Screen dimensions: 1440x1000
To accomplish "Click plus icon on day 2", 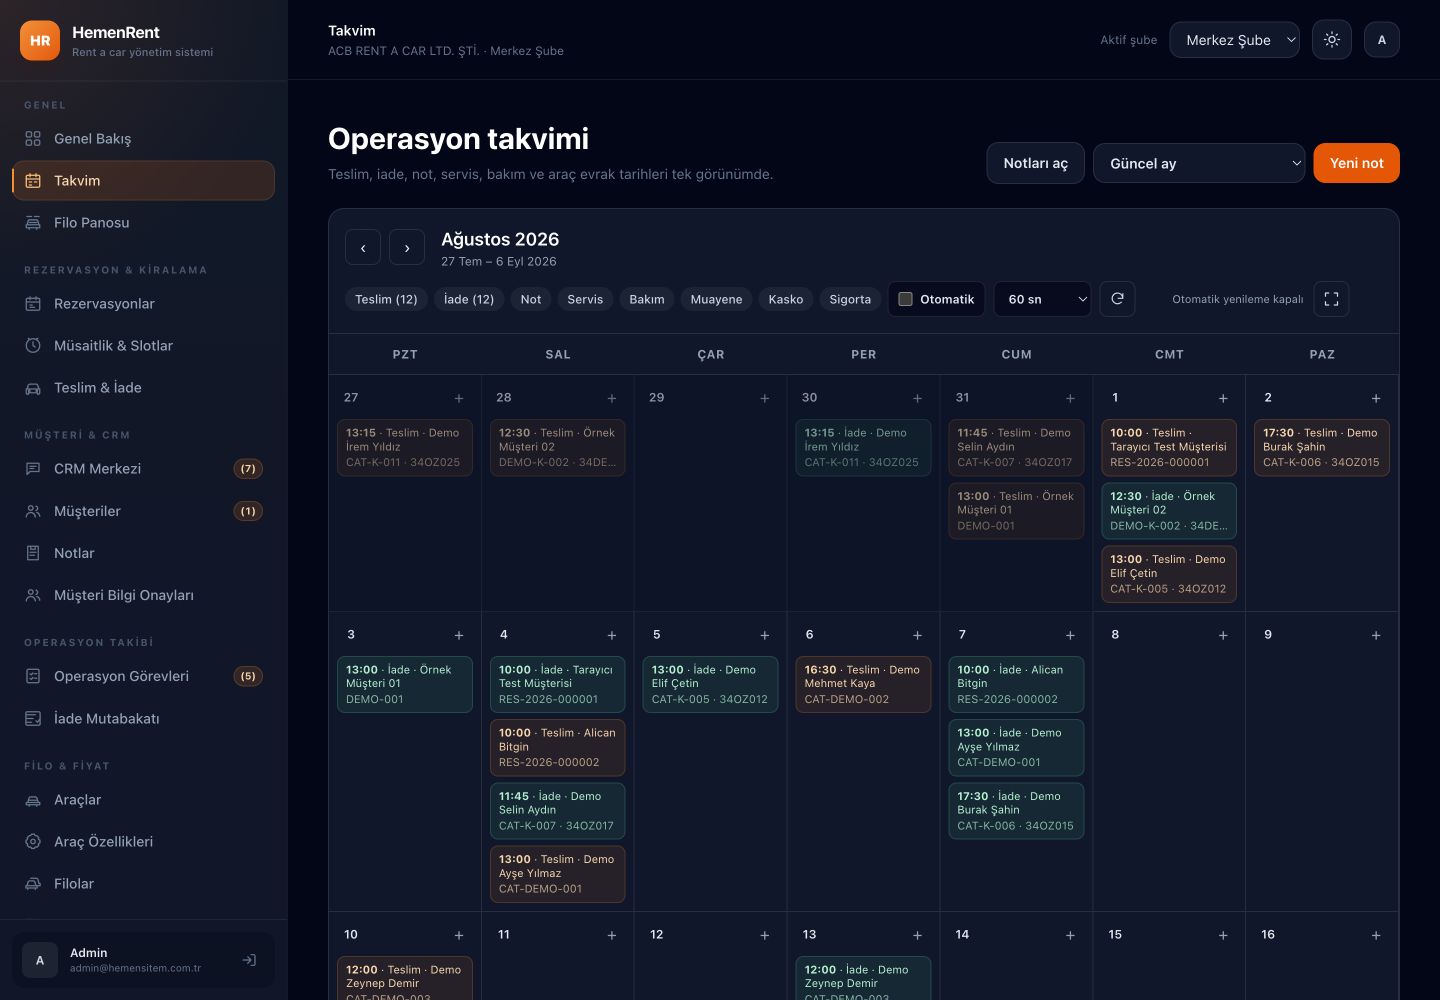I will (1376, 398).
